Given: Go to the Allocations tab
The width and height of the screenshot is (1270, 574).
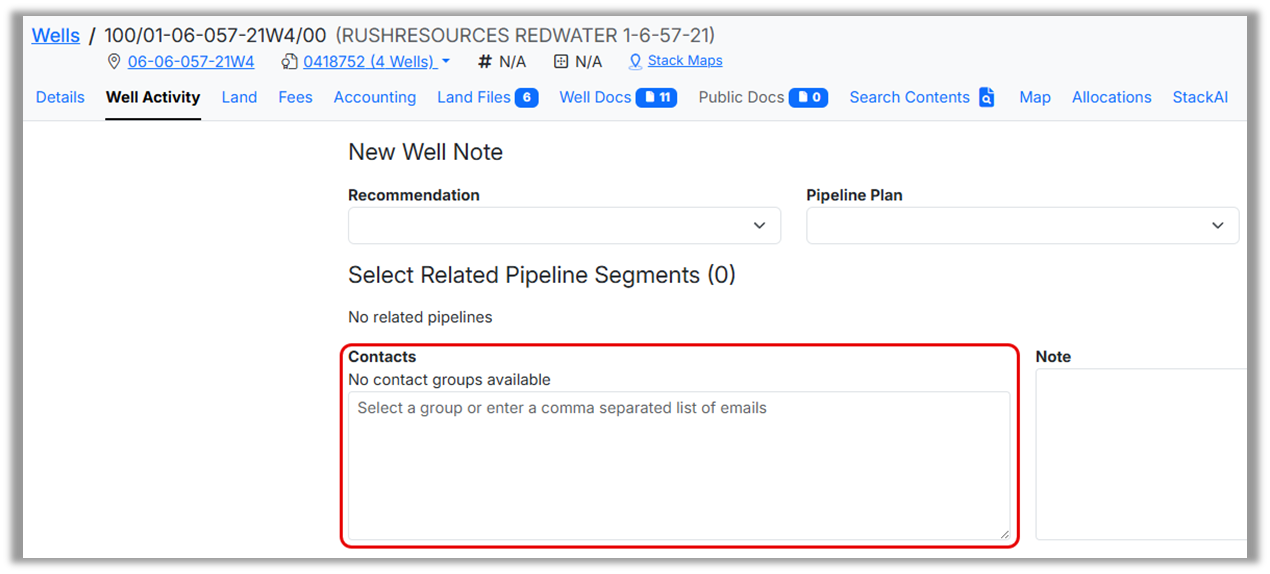Looking at the screenshot, I should pos(1112,98).
